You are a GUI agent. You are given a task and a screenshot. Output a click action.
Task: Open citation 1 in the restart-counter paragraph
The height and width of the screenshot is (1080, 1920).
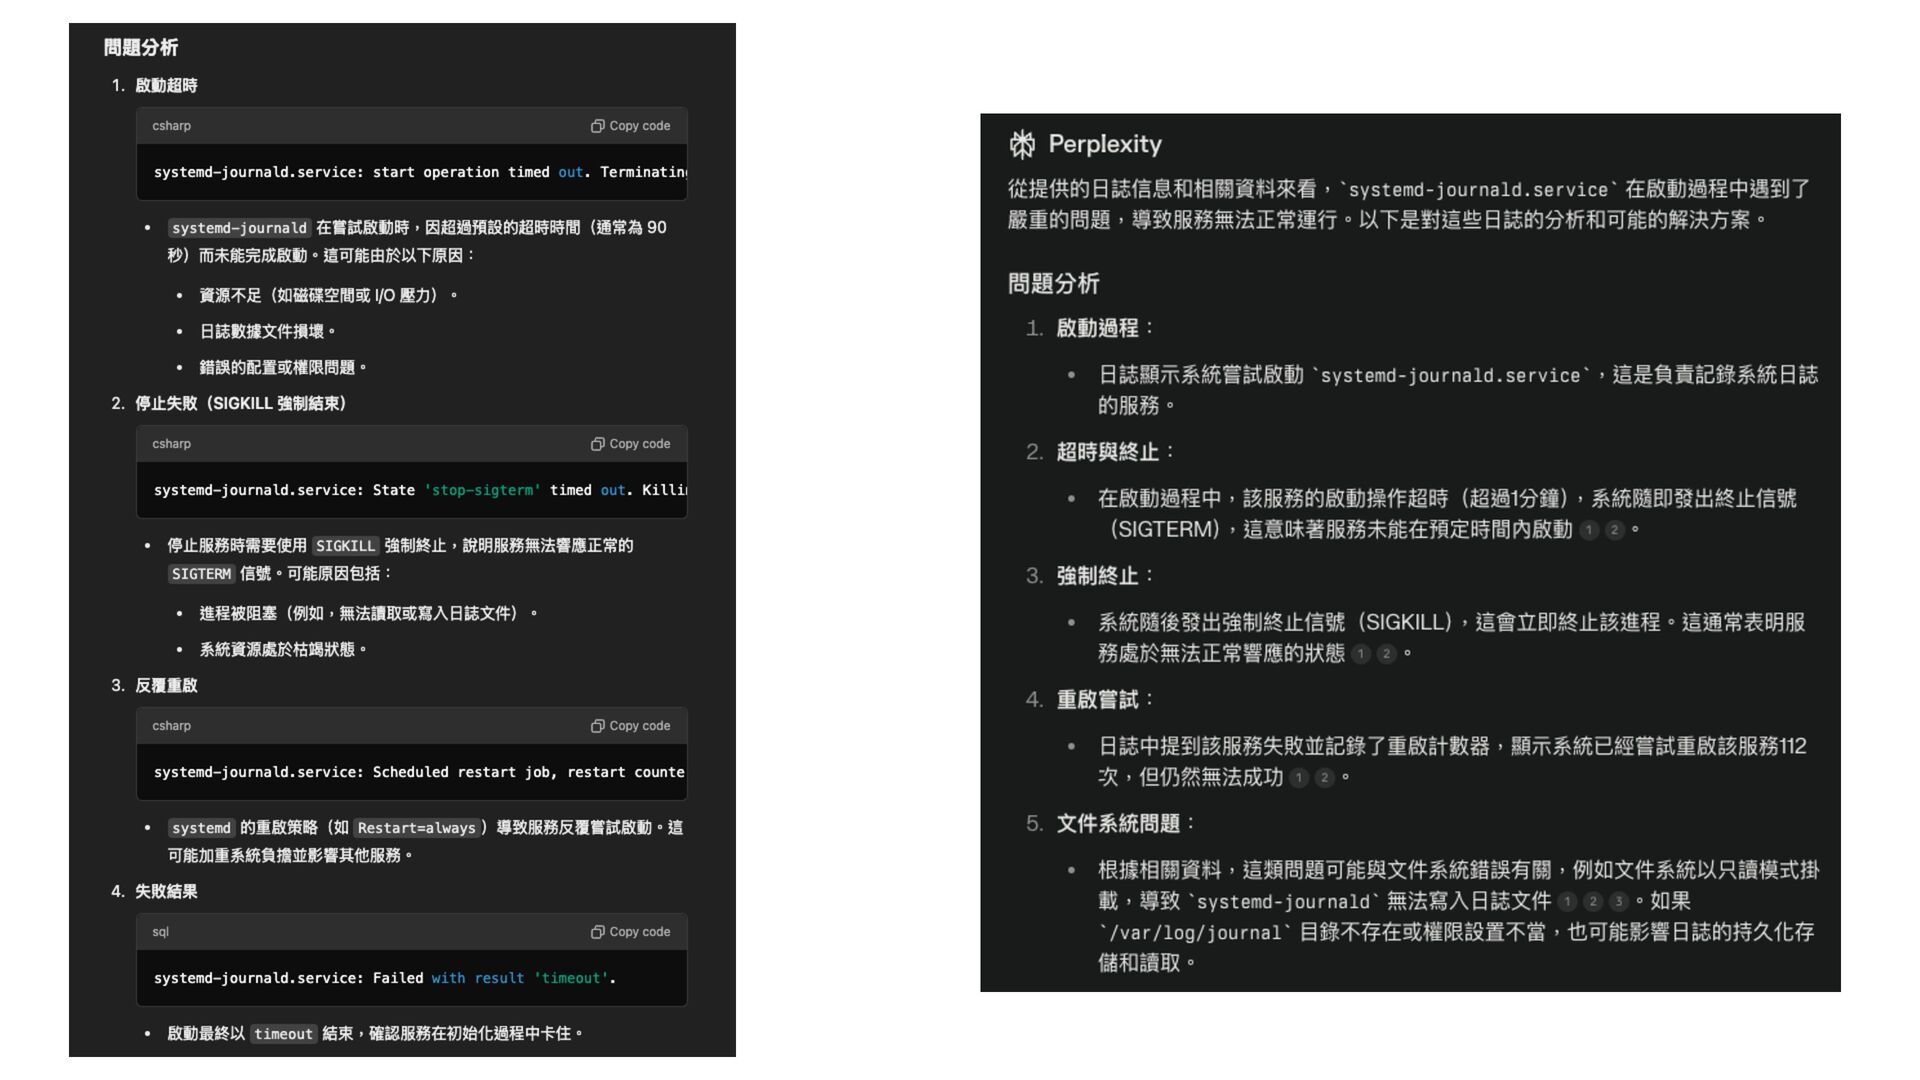(1299, 778)
